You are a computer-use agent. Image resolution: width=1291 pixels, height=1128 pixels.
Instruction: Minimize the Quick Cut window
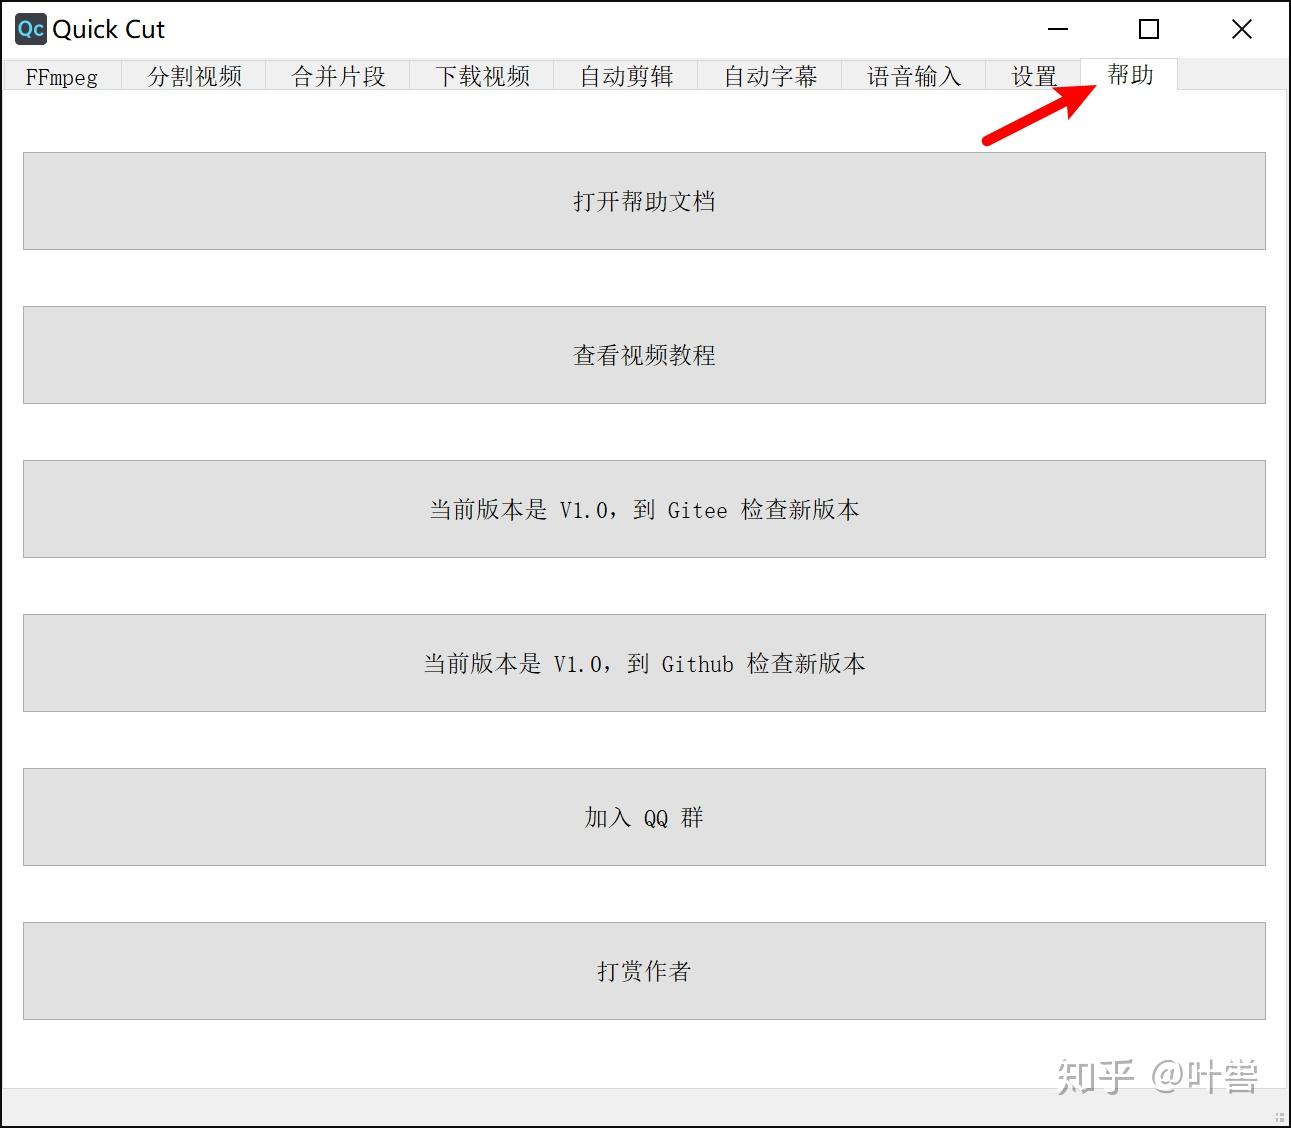1058,29
